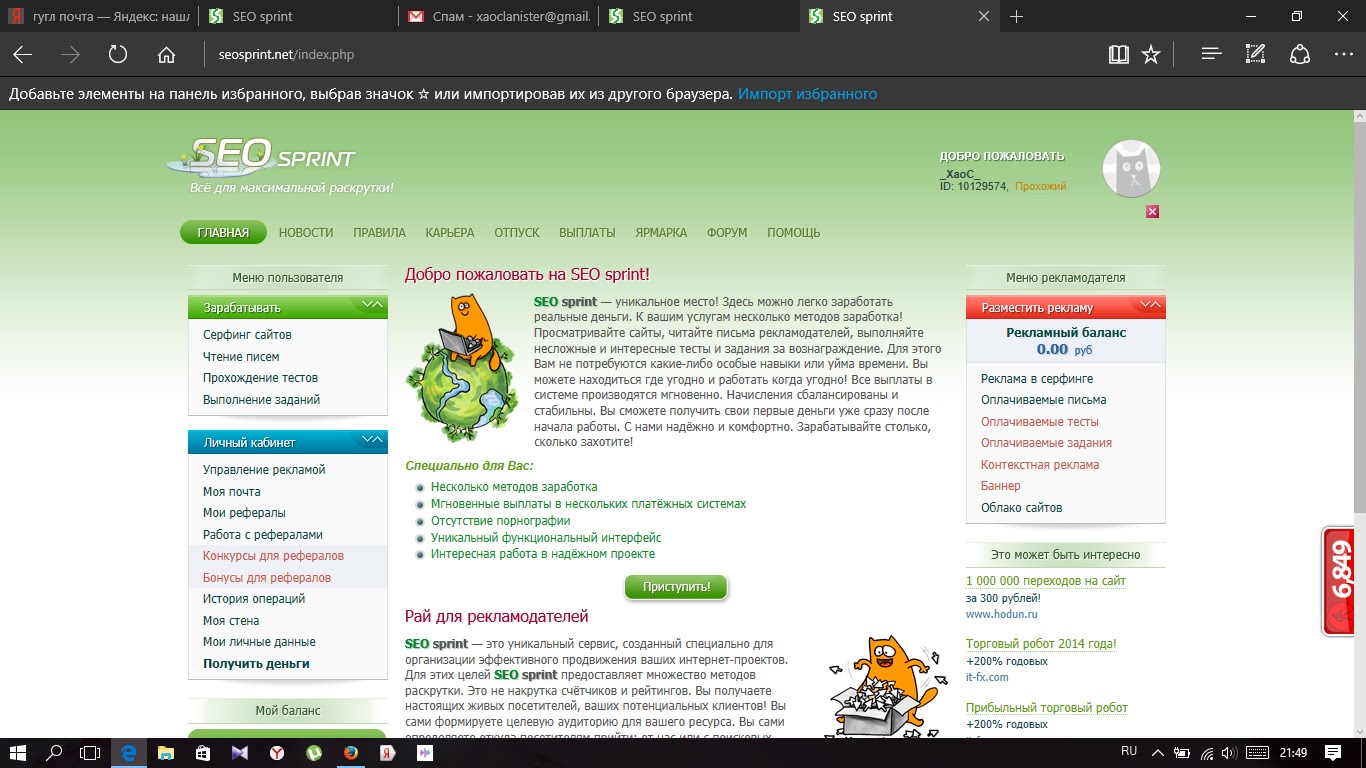Close the active SEO sprint tab
The height and width of the screenshot is (768, 1366).
(x=984, y=16)
